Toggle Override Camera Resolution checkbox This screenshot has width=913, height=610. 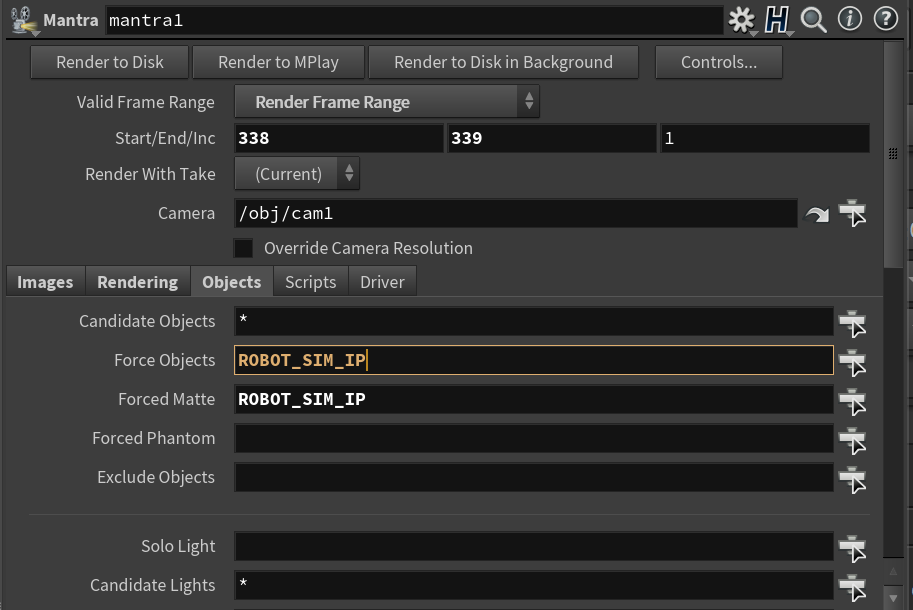(x=243, y=248)
